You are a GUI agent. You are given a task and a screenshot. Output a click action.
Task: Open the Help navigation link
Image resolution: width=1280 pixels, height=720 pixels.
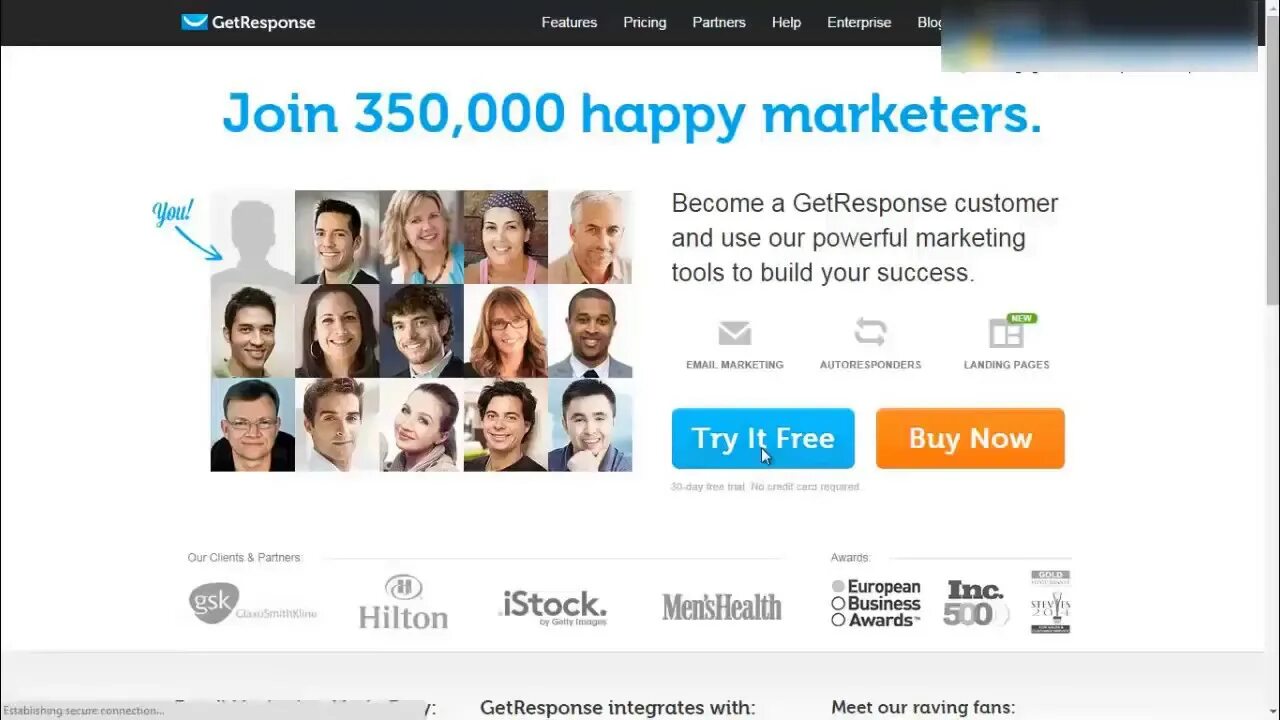coord(786,22)
